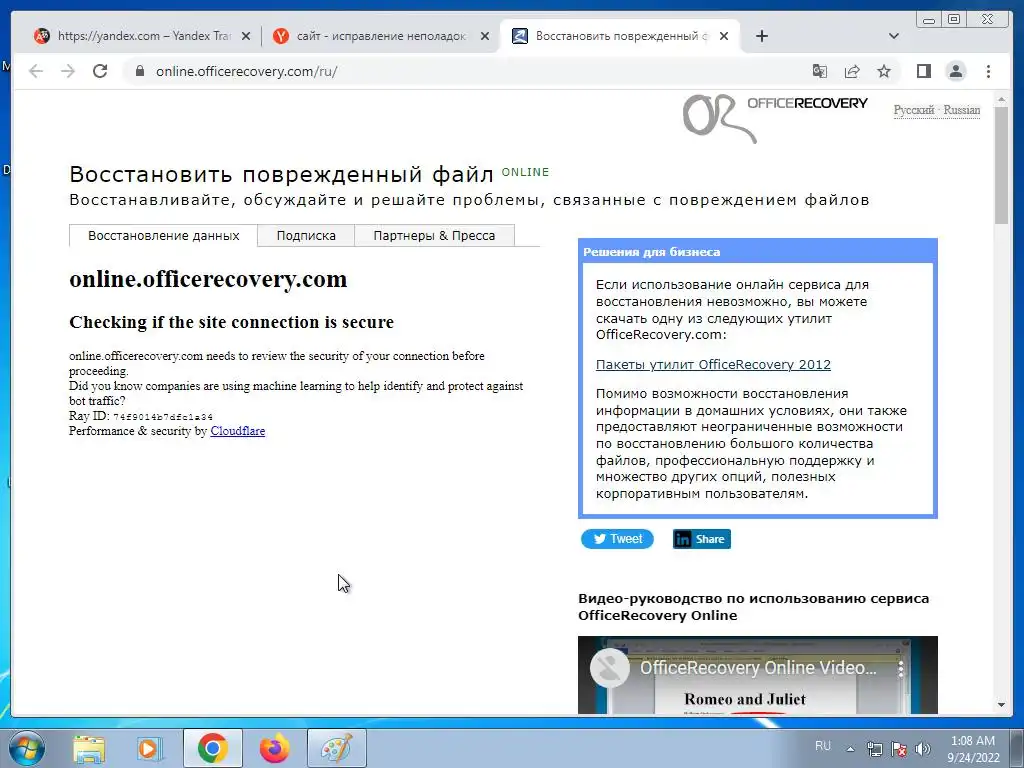The width and height of the screenshot is (1024, 768).
Task: Open Action Center flag icon
Action: (x=899, y=749)
